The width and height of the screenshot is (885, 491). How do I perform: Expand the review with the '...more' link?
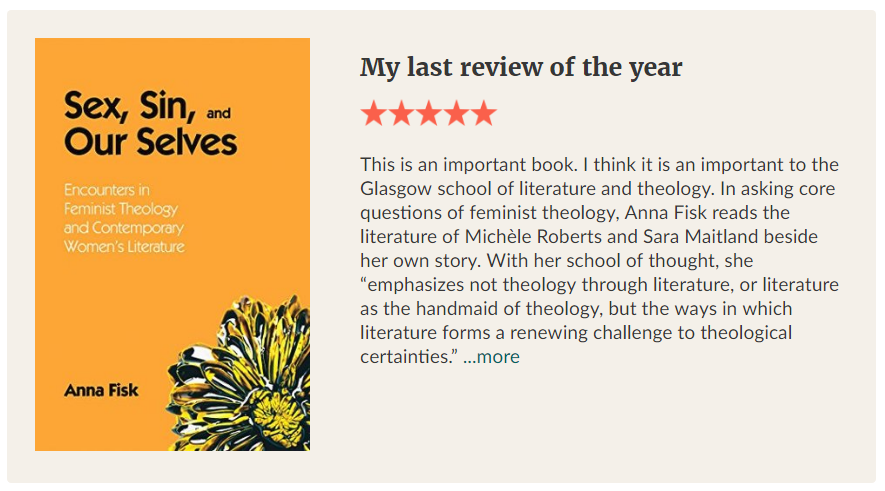[x=491, y=357]
